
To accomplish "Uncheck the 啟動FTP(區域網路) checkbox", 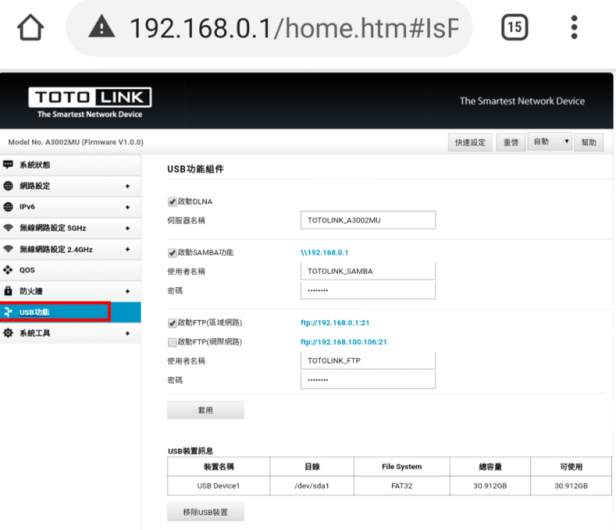I will pyautogui.click(x=172, y=323).
